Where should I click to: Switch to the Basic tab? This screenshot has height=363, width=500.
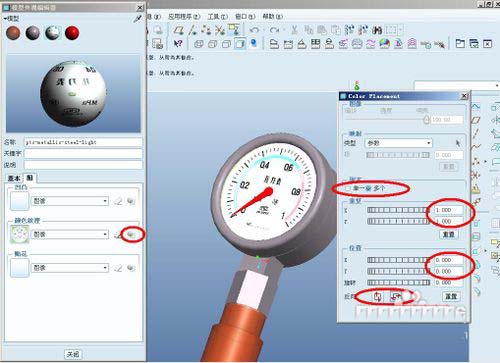point(14,178)
